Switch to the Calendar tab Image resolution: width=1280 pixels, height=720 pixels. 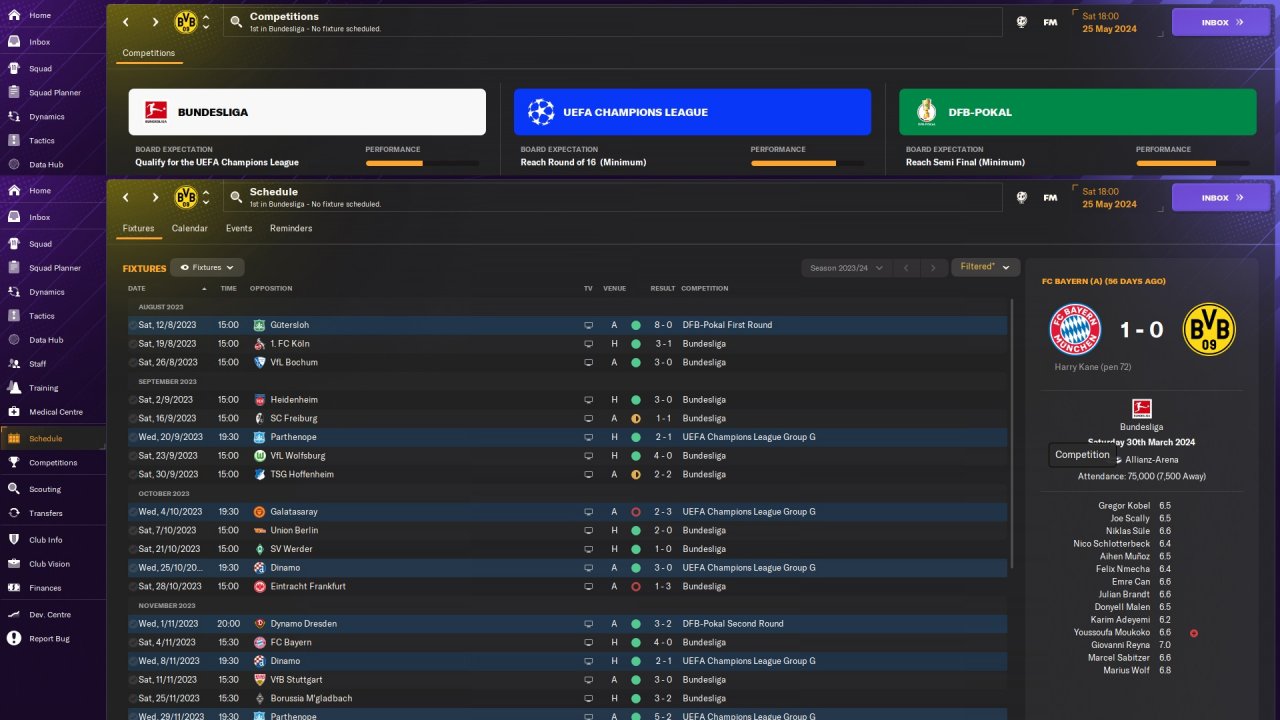coord(190,228)
